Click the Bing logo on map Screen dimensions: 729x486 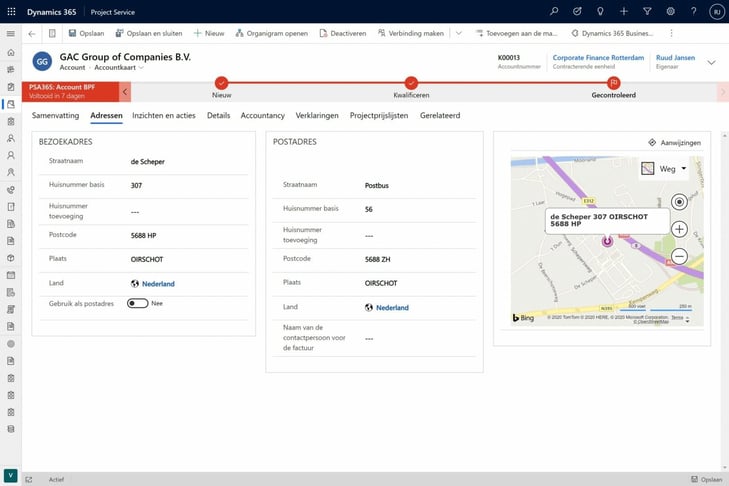click(523, 318)
